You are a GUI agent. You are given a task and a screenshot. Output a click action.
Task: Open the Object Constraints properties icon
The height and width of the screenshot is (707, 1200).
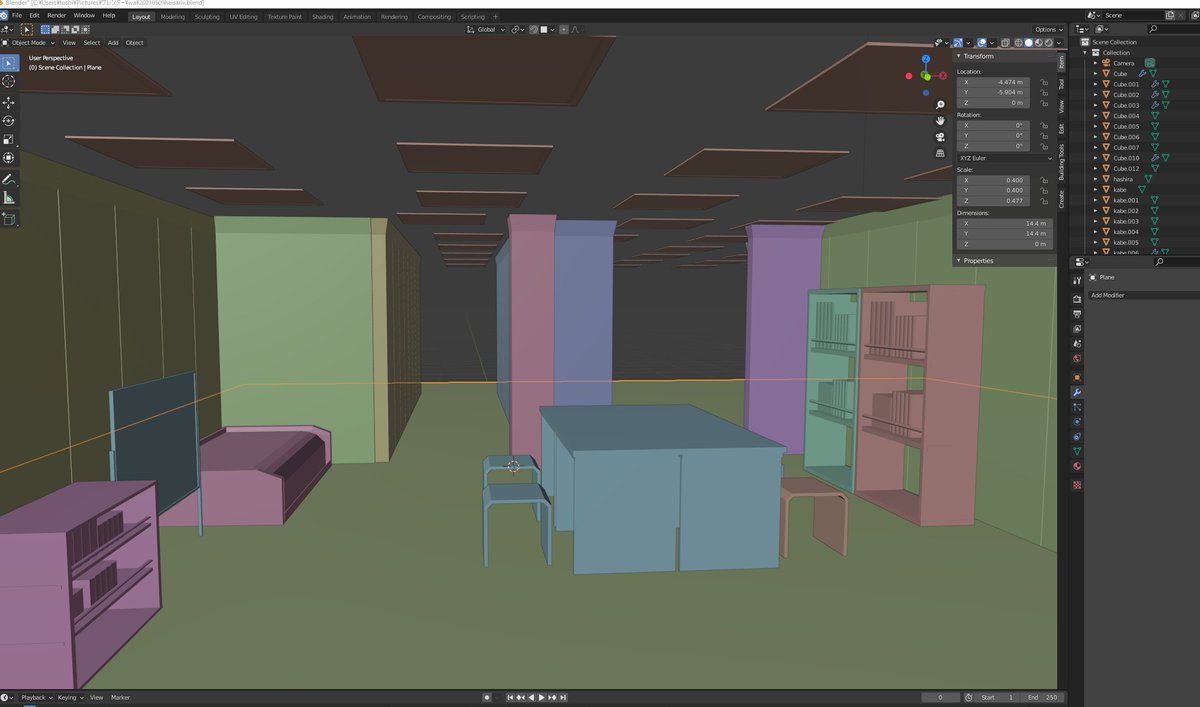[1076, 437]
